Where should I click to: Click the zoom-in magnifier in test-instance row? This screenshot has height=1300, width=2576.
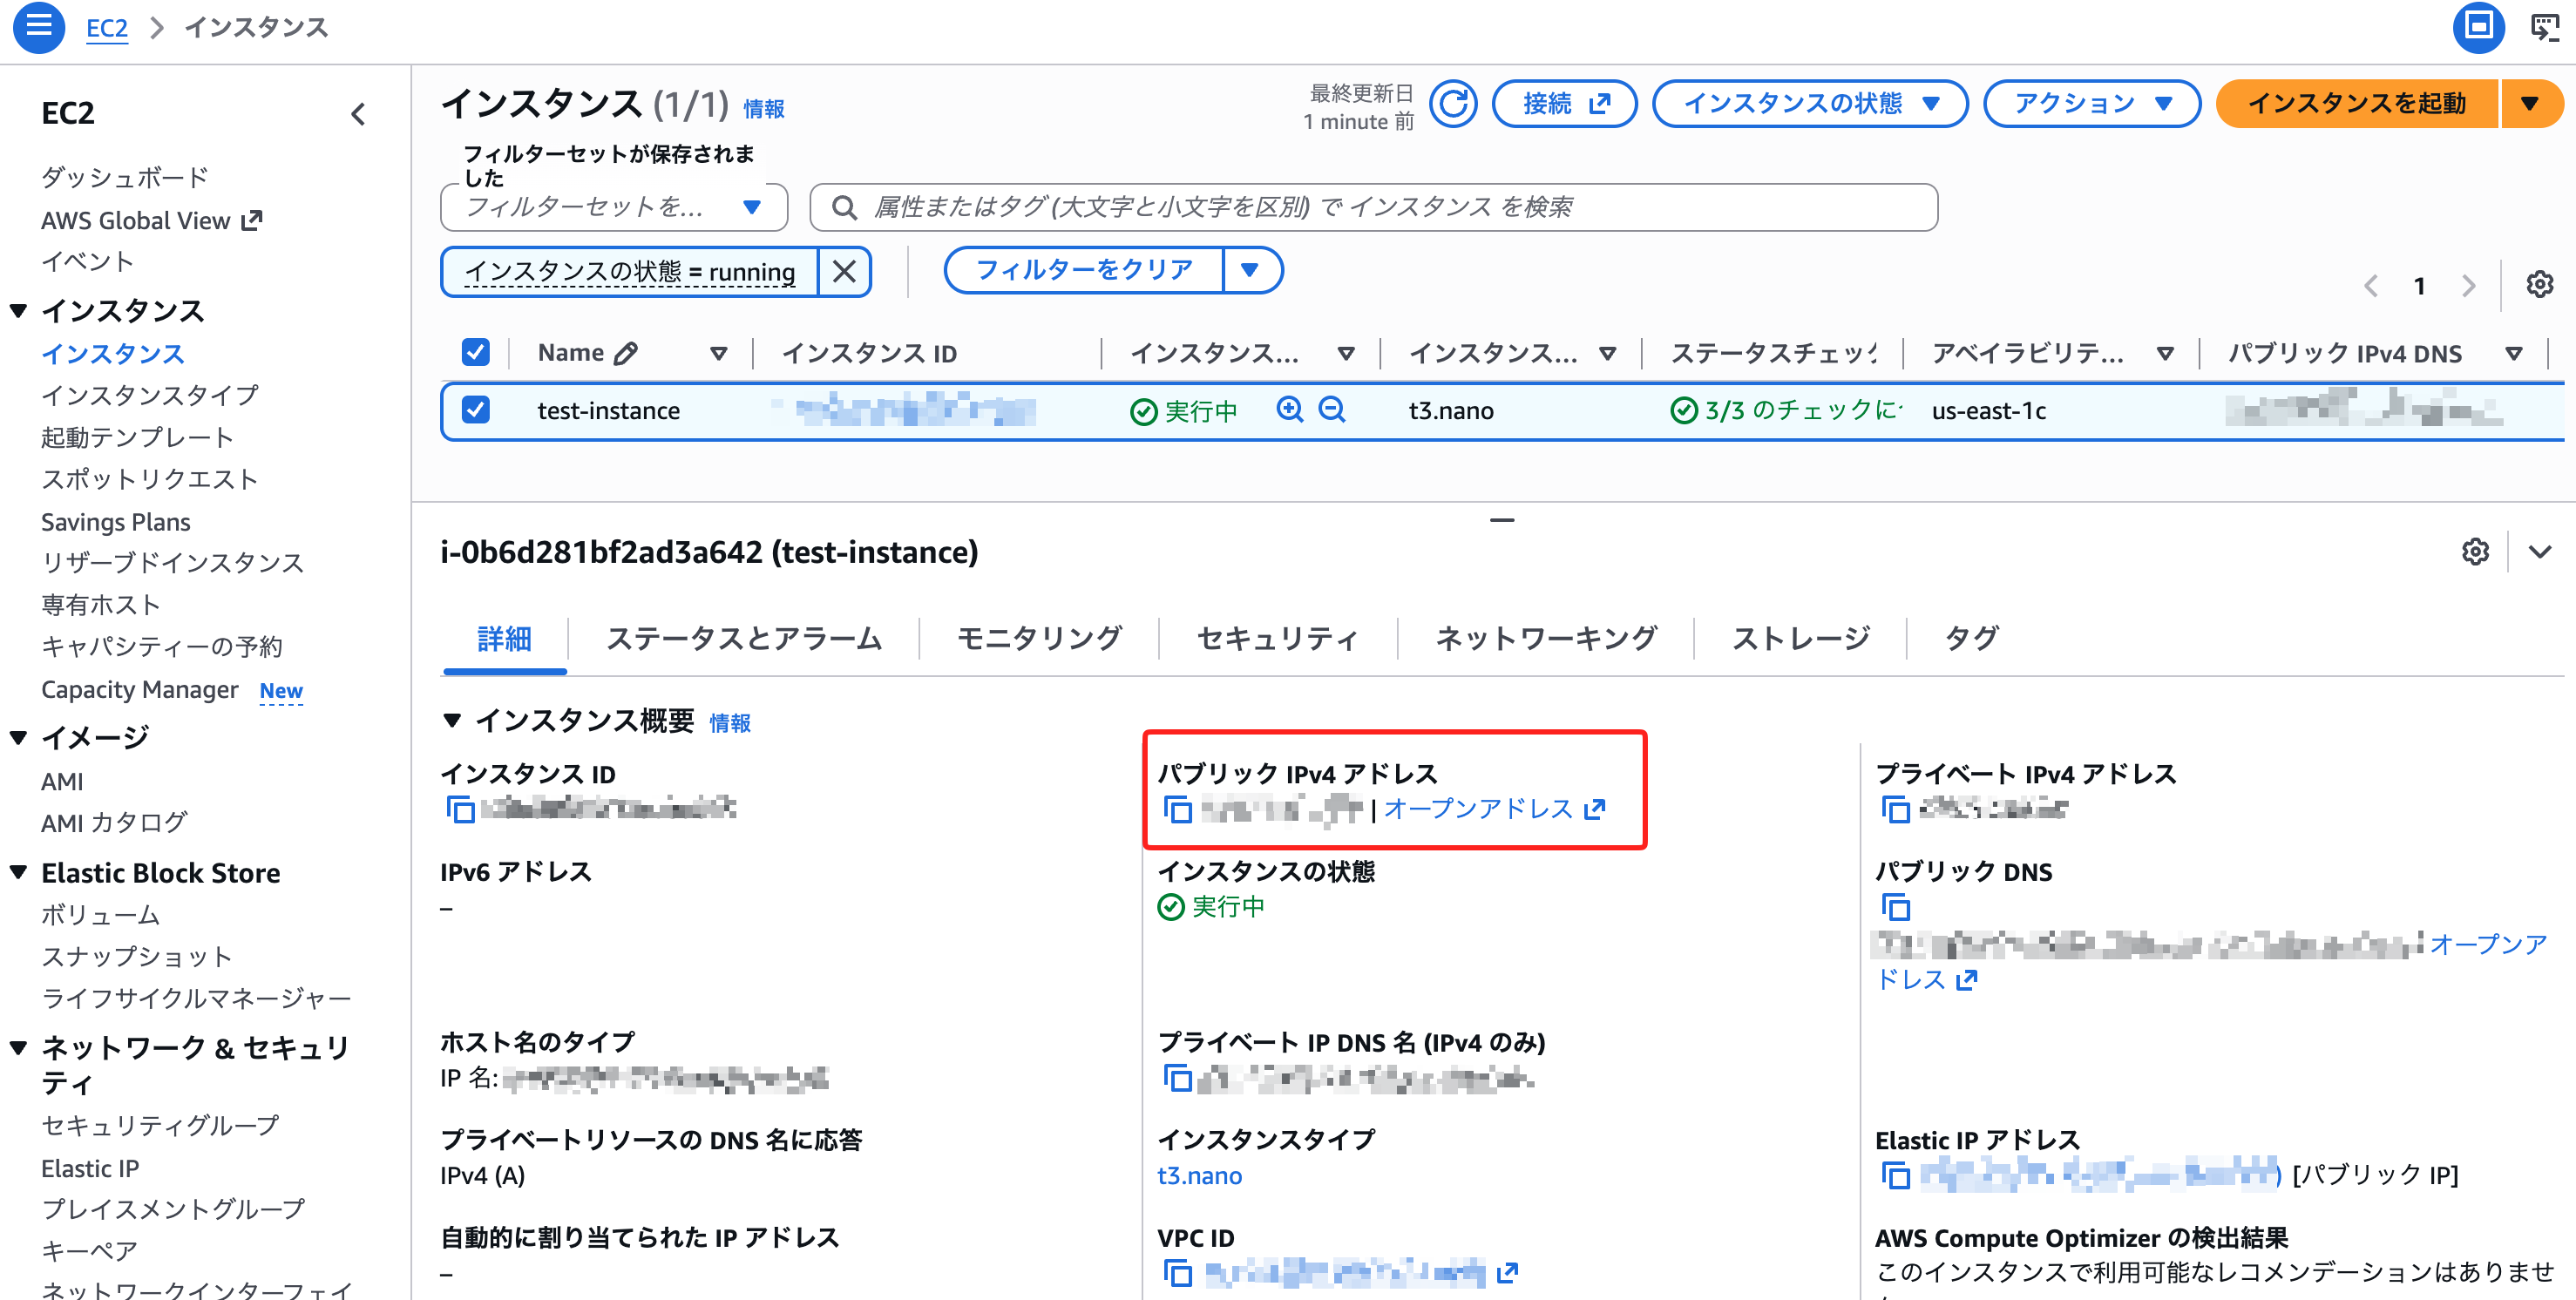point(1289,410)
